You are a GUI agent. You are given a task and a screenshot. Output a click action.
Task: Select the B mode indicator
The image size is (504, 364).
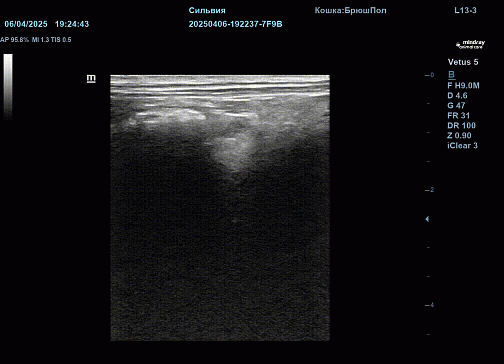(x=452, y=75)
